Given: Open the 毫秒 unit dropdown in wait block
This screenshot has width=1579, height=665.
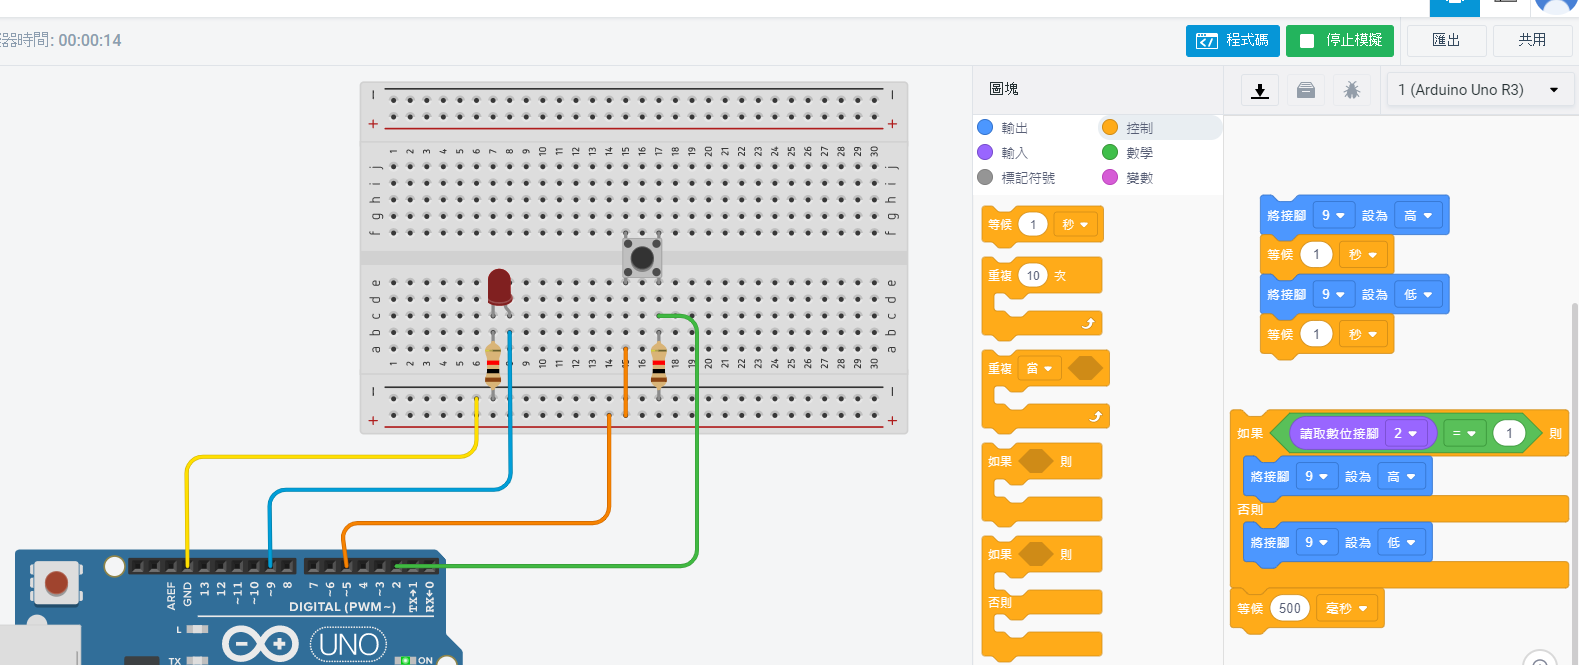Looking at the screenshot, I should coord(1346,608).
